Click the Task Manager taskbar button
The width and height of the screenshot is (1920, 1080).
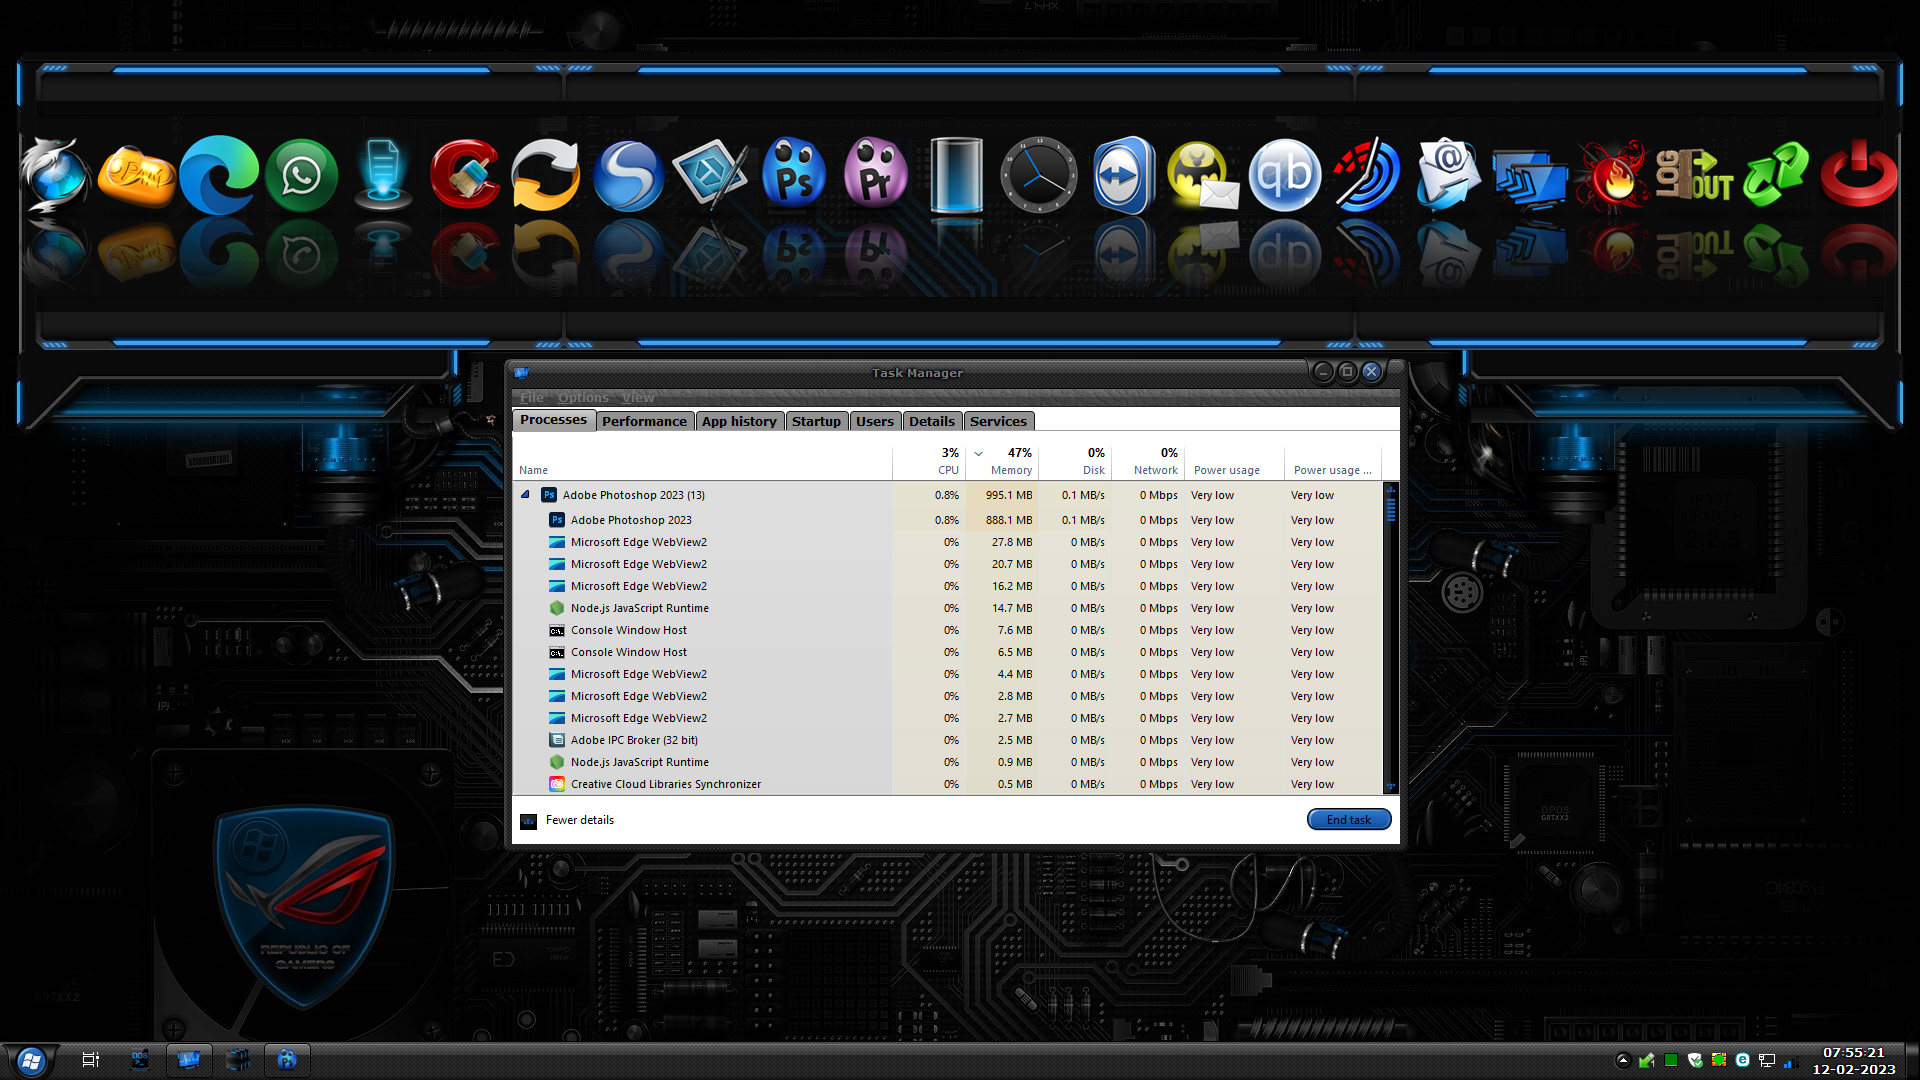click(188, 1060)
